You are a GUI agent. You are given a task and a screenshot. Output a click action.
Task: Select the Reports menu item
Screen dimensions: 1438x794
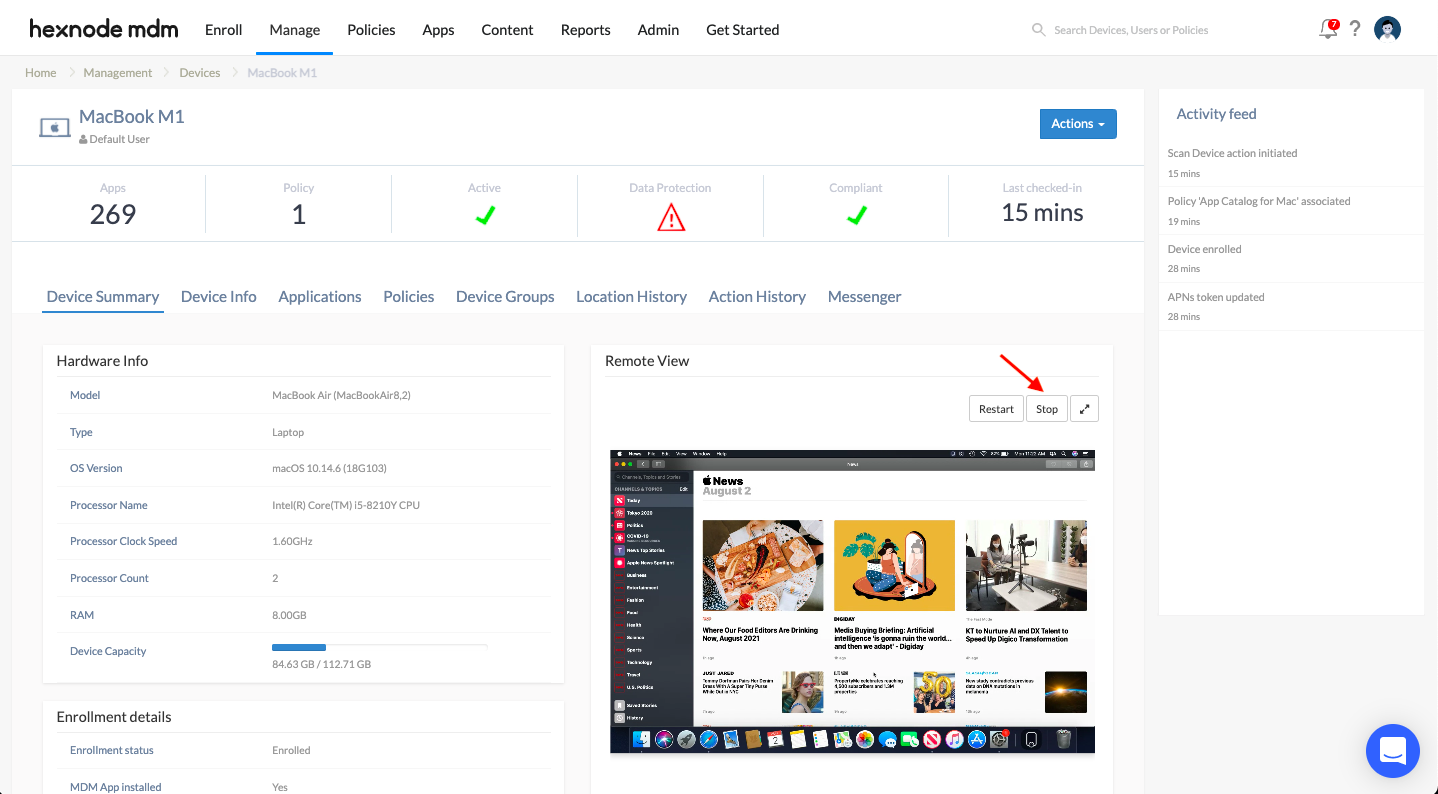(585, 30)
